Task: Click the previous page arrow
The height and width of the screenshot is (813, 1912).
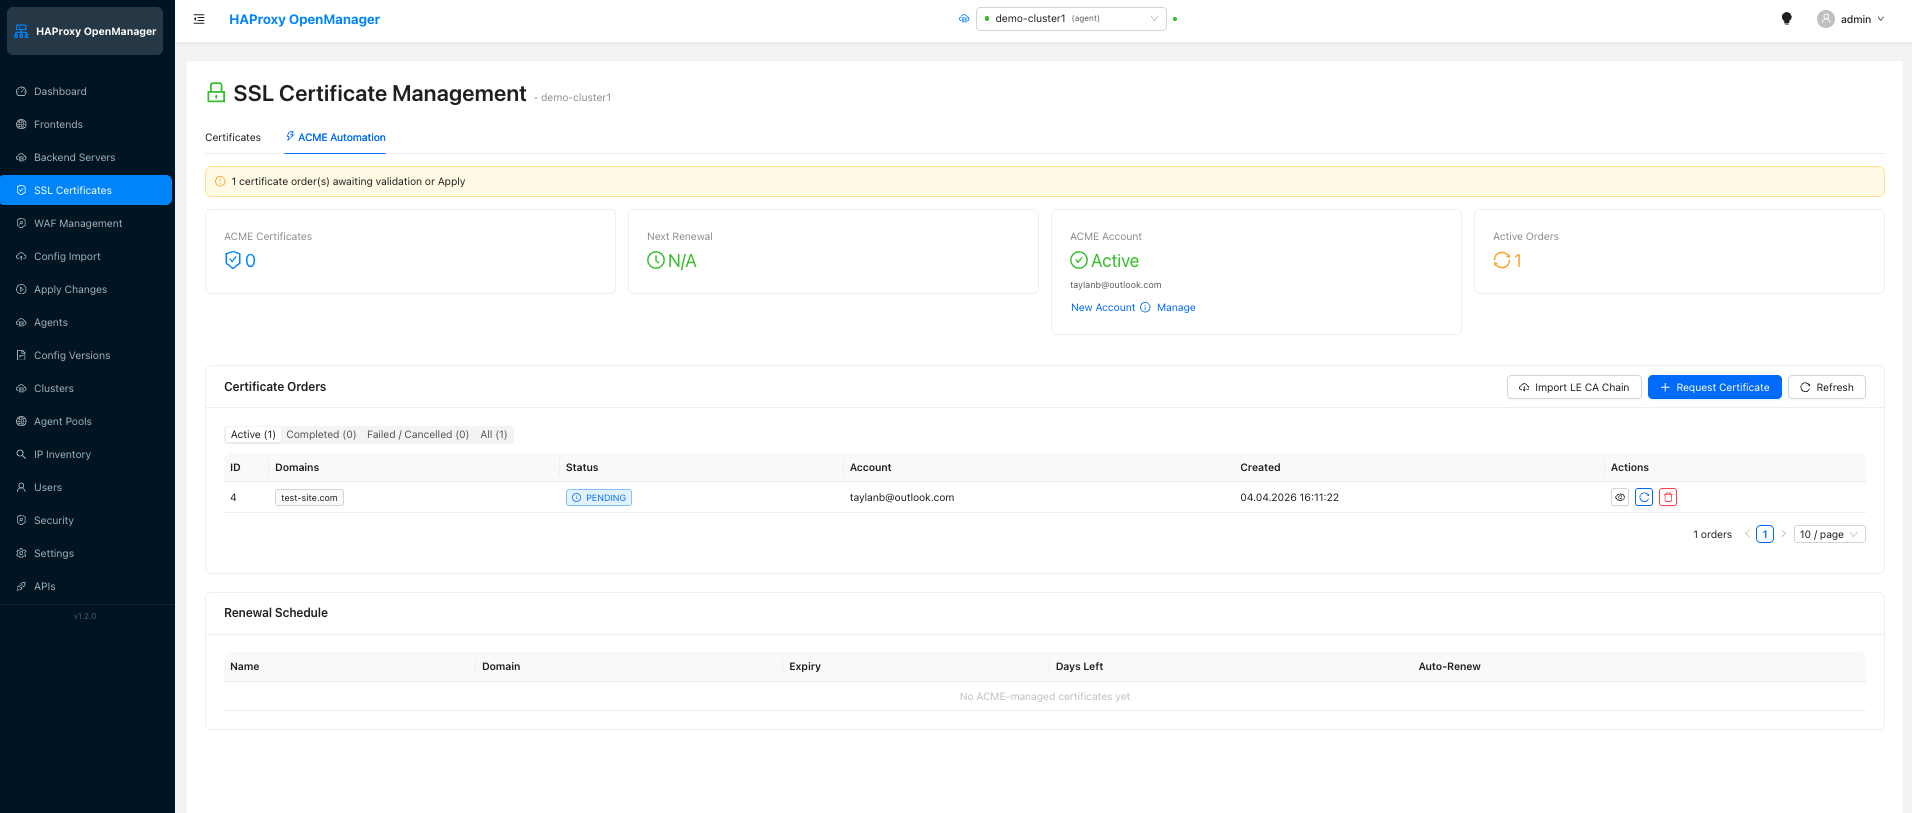Action: tap(1747, 534)
